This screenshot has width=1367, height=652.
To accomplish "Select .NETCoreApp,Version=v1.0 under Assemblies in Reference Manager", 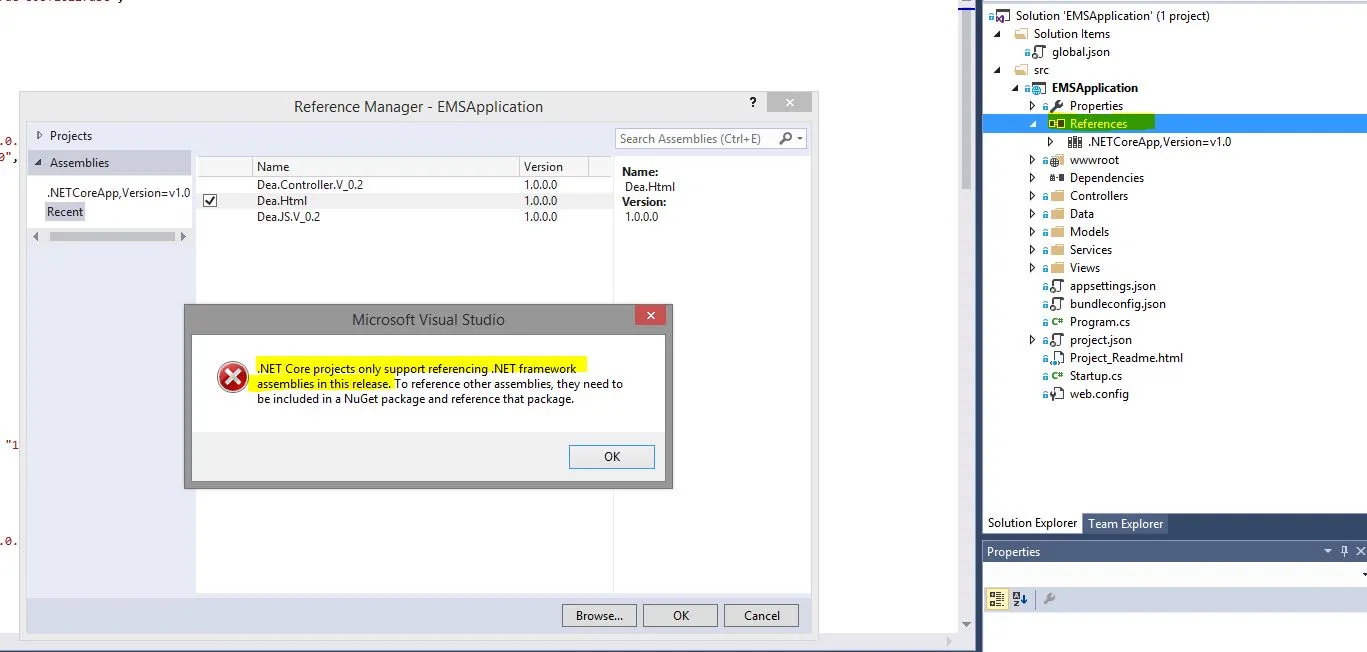I will tap(118, 193).
